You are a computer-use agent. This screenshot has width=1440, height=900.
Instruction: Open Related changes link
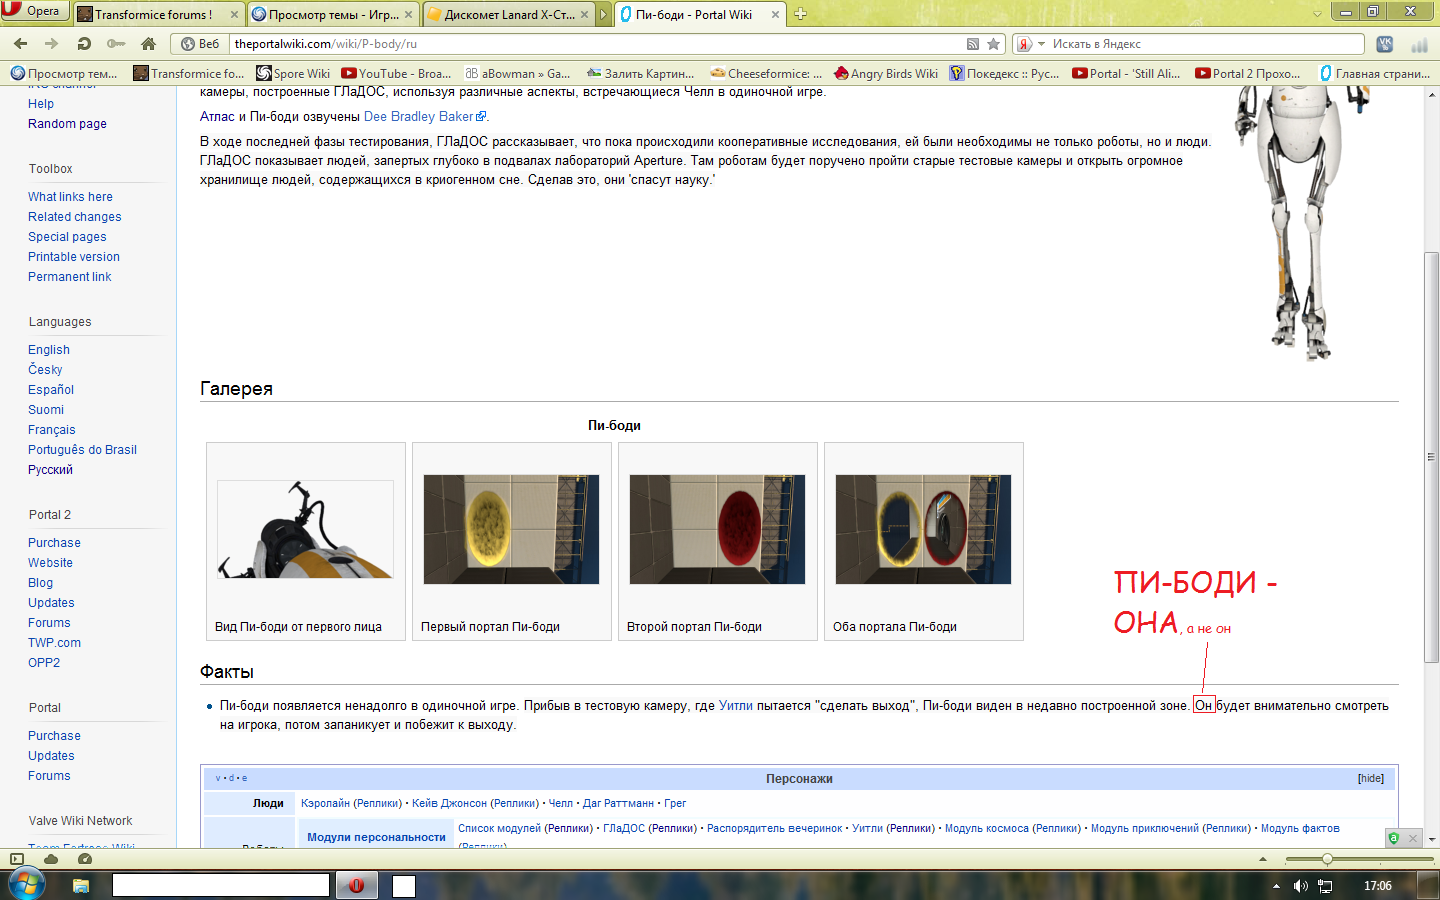click(75, 217)
